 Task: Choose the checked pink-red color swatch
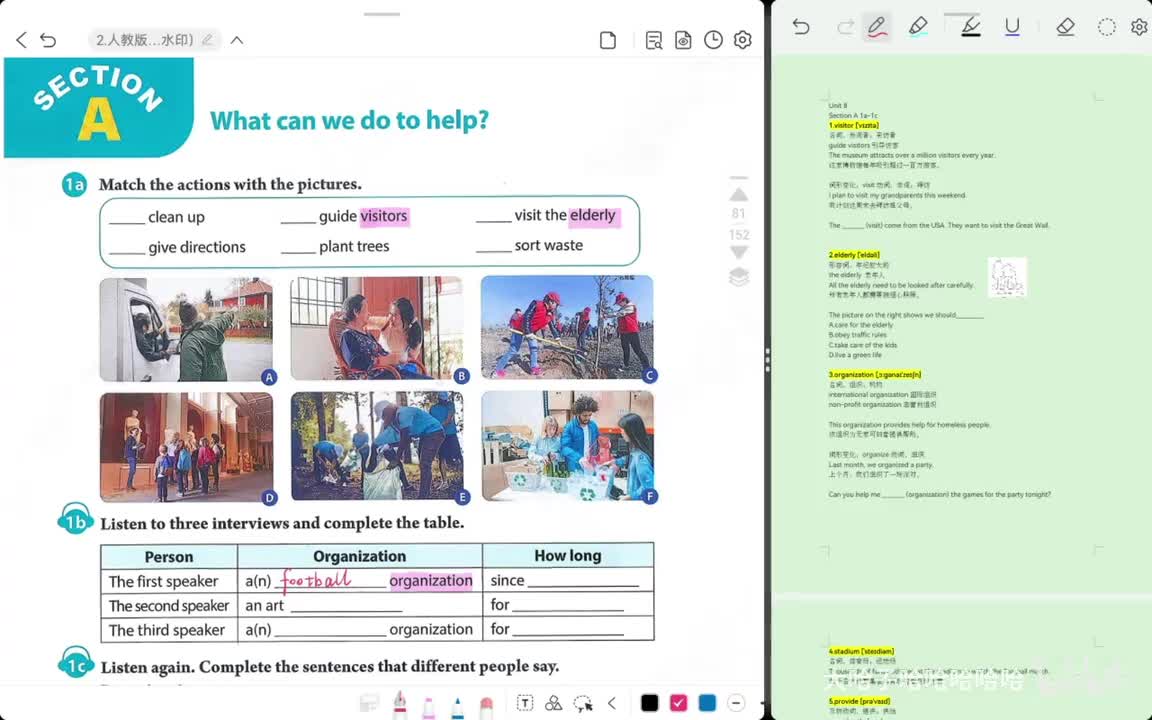click(678, 703)
